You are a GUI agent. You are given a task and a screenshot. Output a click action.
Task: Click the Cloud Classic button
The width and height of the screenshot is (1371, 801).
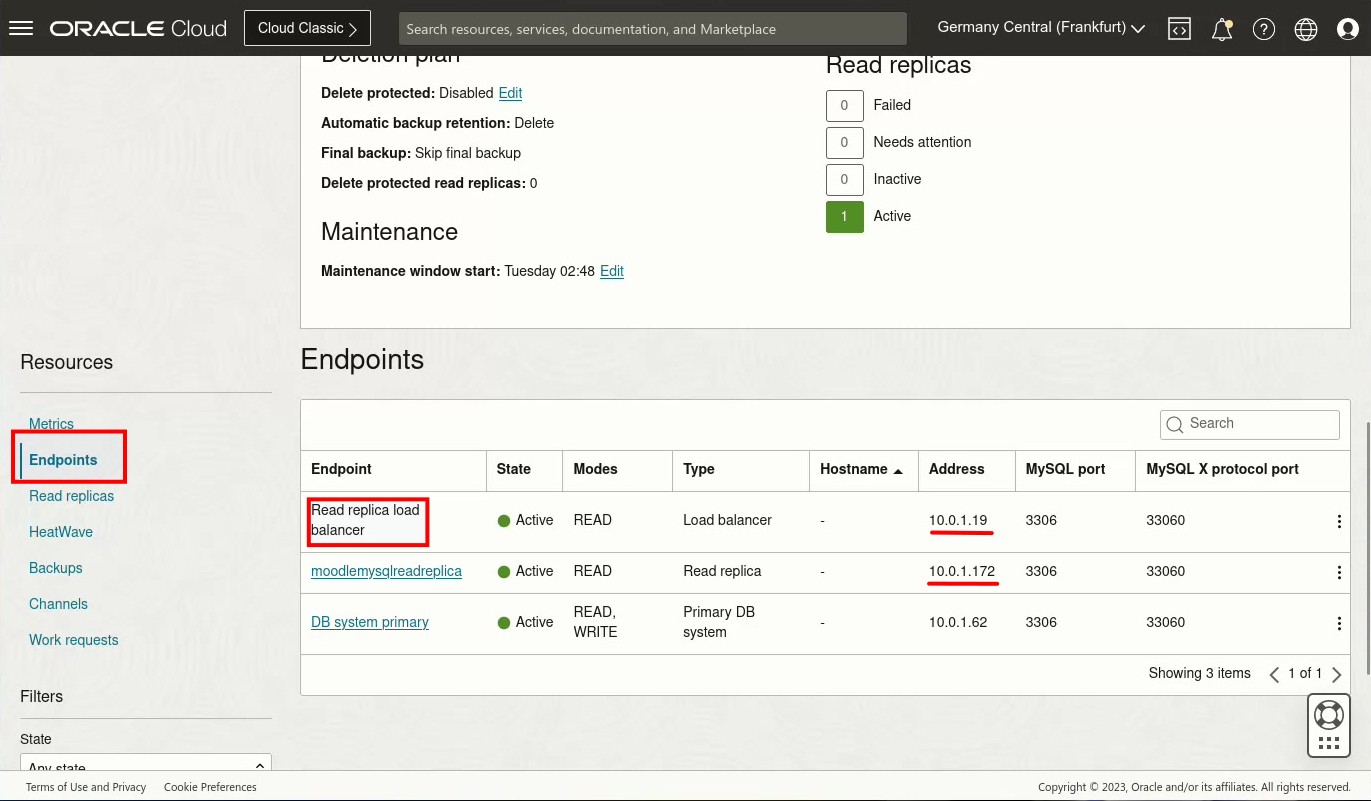point(307,28)
